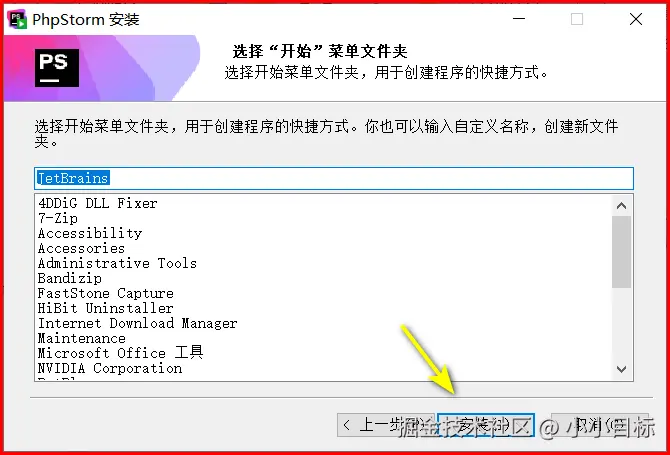Select the 4DDiG DLL Fixer folder
Image resolution: width=670 pixels, height=455 pixels.
coord(97,203)
